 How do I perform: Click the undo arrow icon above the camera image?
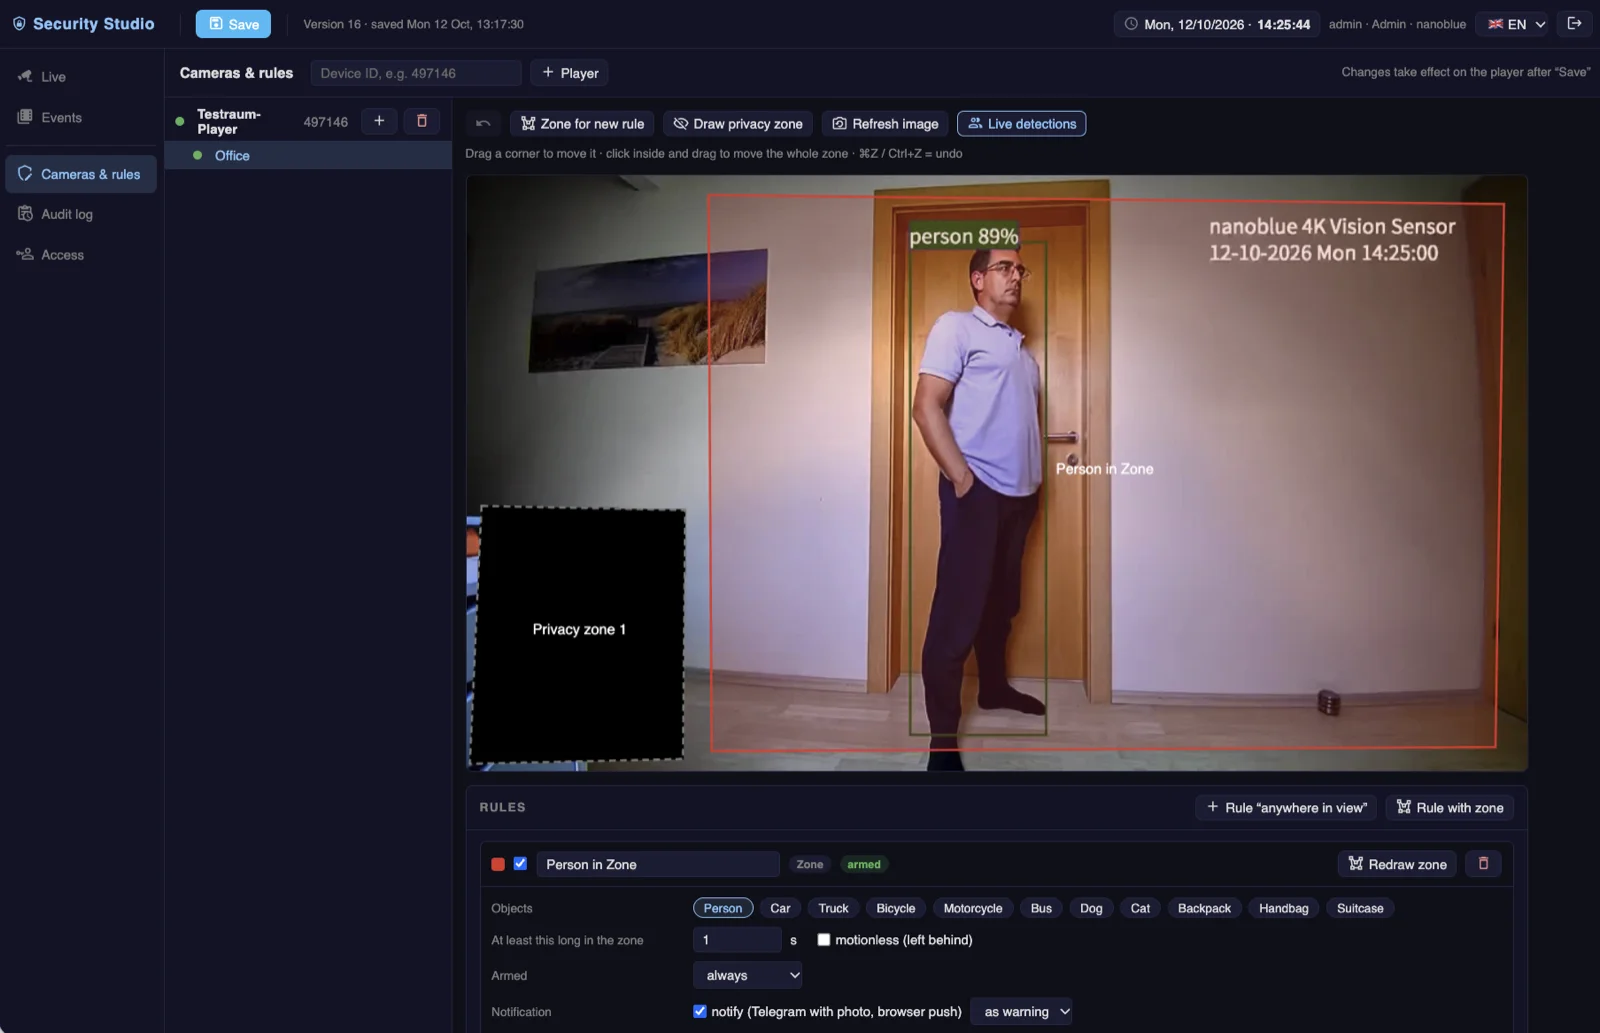[x=483, y=123]
